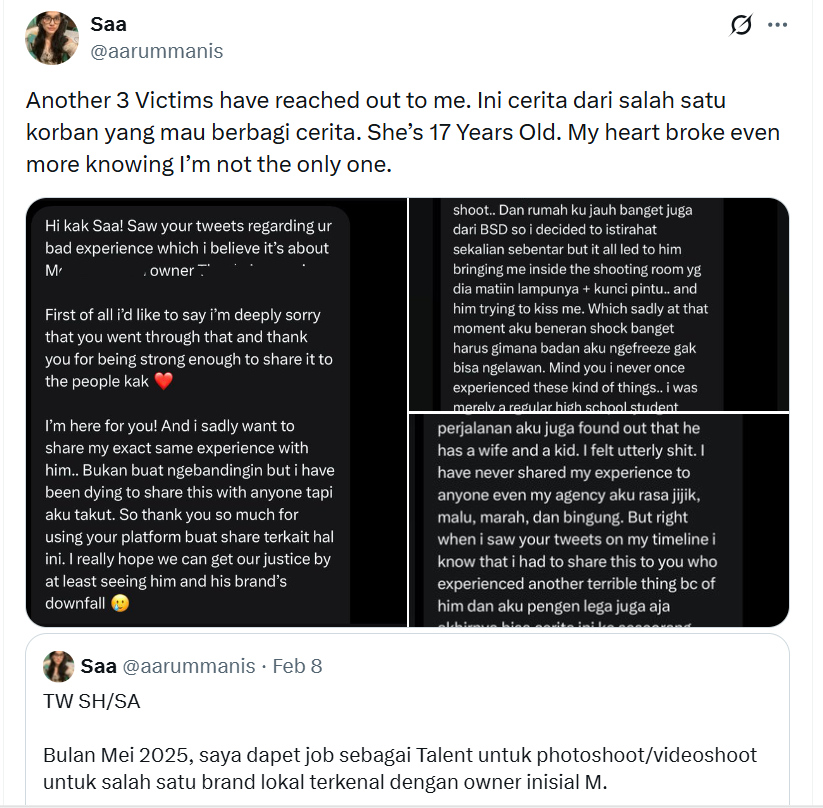The image size is (823, 808).
Task: Open the bottom-right 'wife and a kid' image
Action: 598,520
